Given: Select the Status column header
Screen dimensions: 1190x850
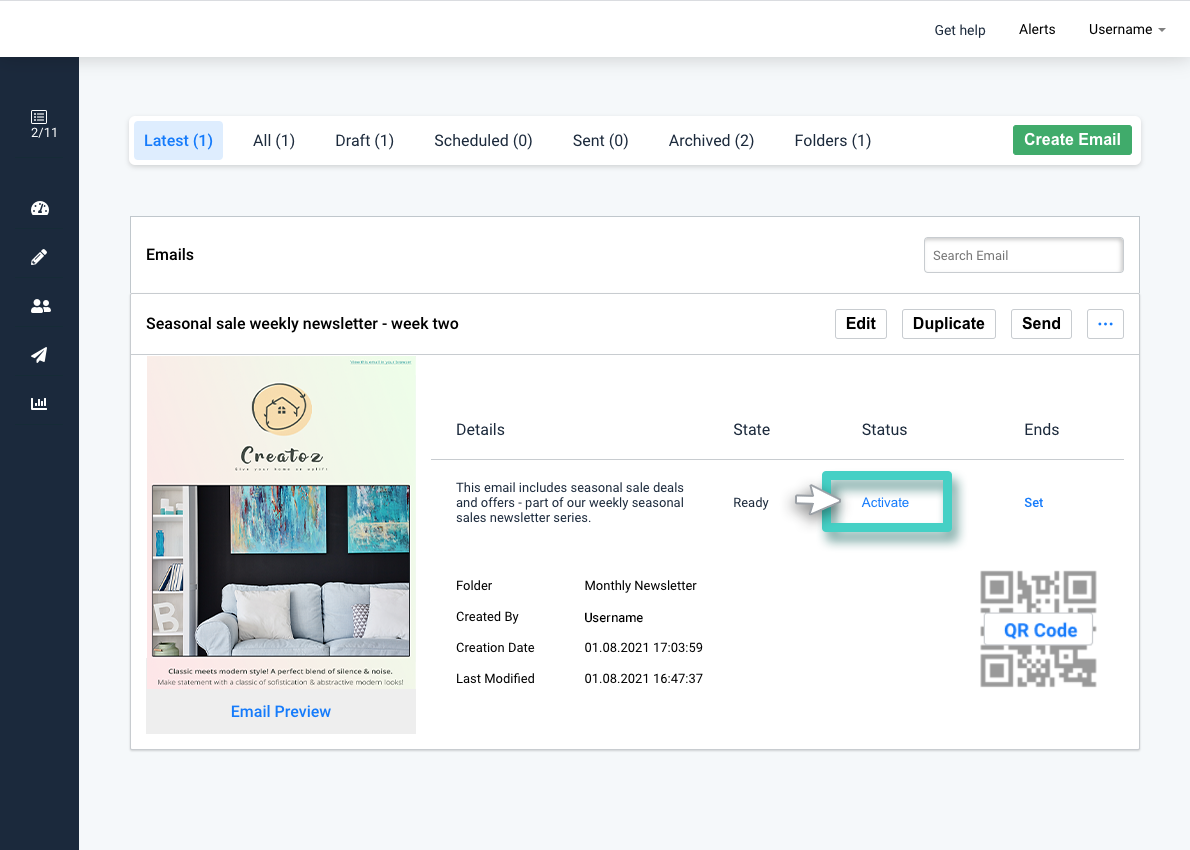Looking at the screenshot, I should tap(884, 430).
